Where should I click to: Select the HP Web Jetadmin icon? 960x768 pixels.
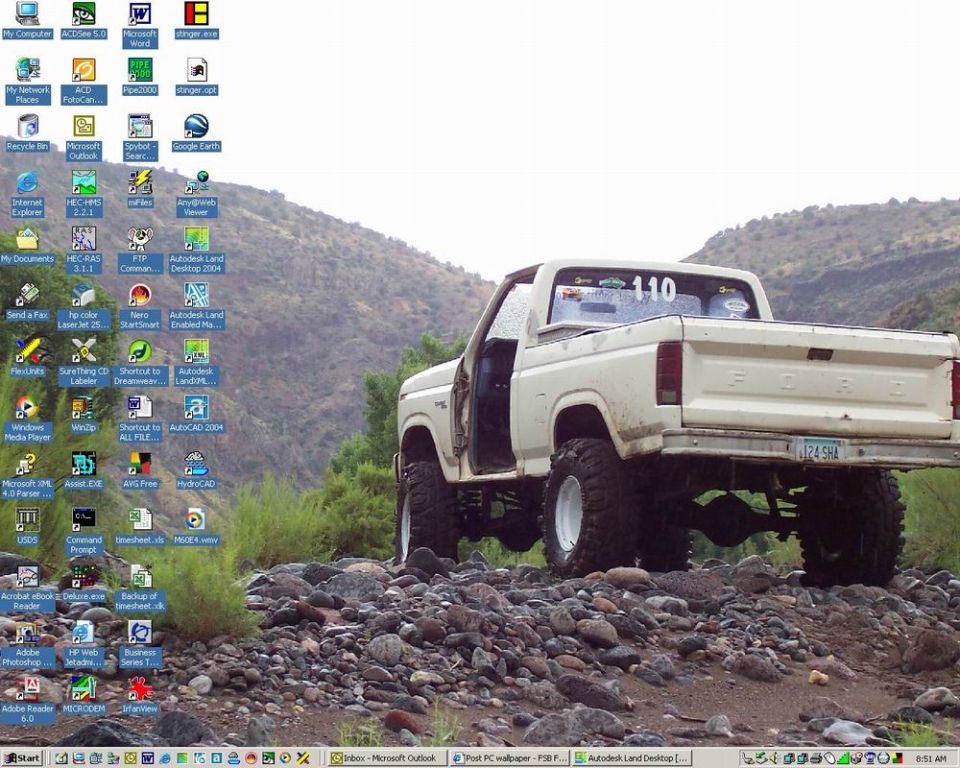point(83,644)
